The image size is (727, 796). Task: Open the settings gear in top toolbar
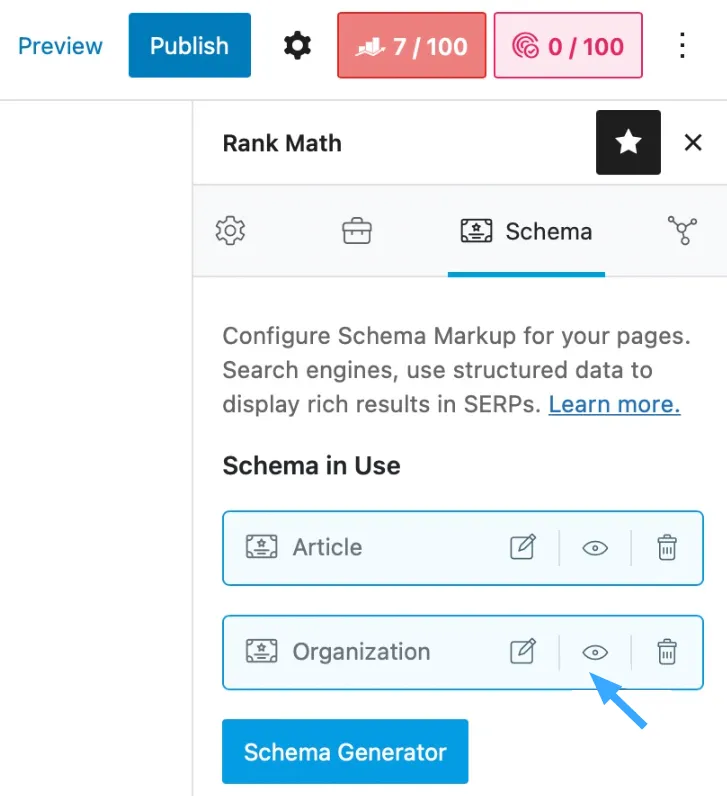click(x=297, y=46)
